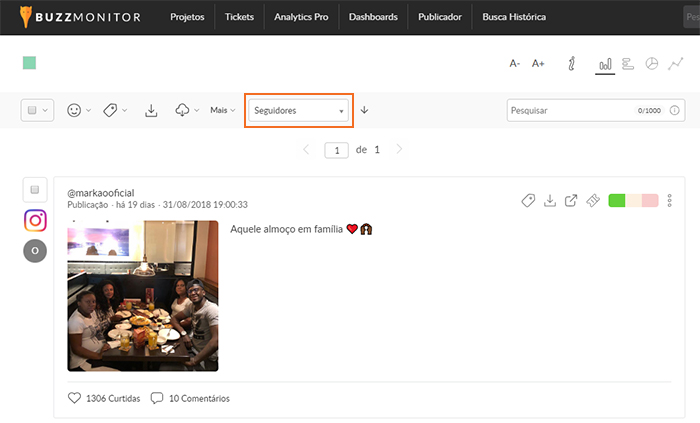Check the select-all checkbox in toolbar
The width and height of the screenshot is (700, 423).
tap(33, 110)
